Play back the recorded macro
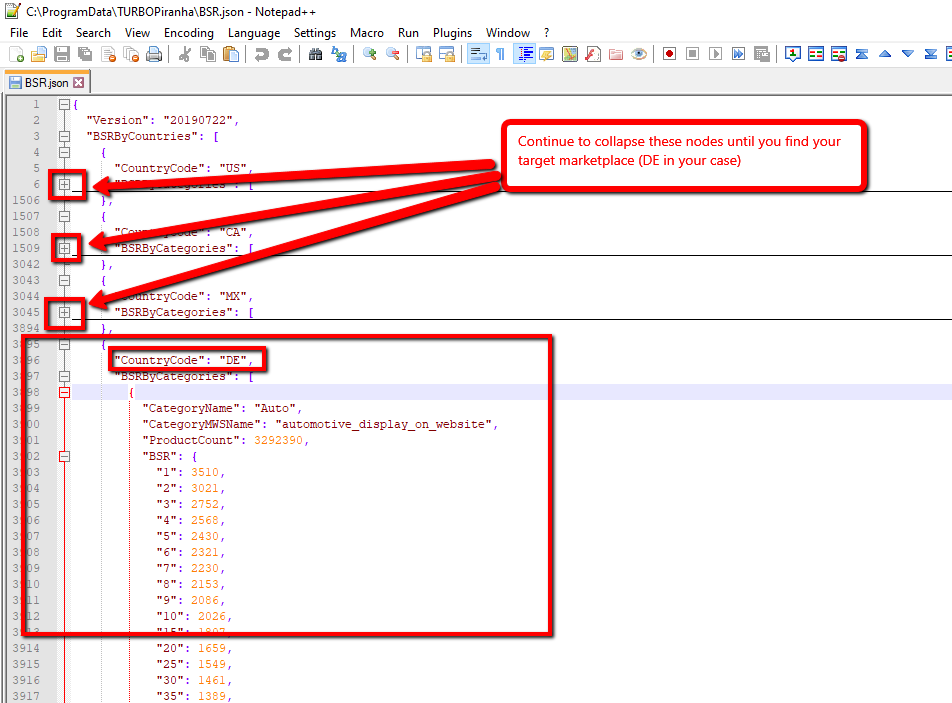This screenshot has width=952, height=703. coord(715,54)
